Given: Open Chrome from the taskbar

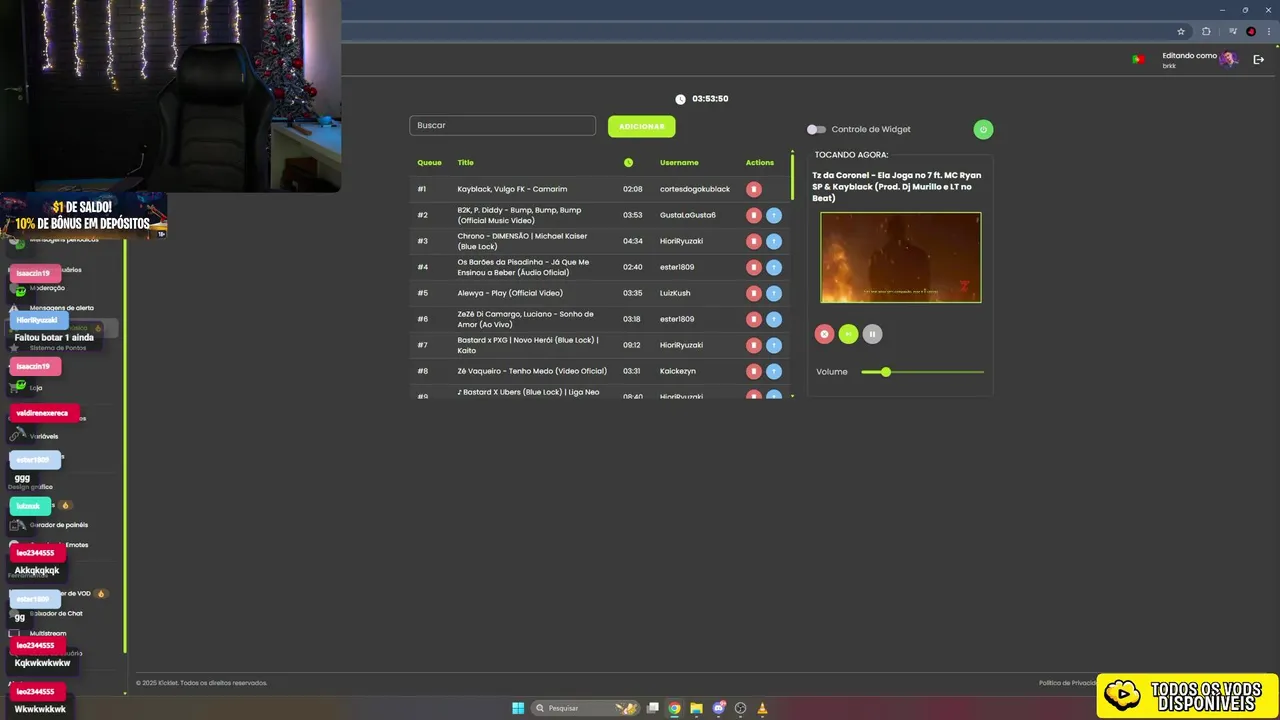Looking at the screenshot, I should tap(675, 708).
